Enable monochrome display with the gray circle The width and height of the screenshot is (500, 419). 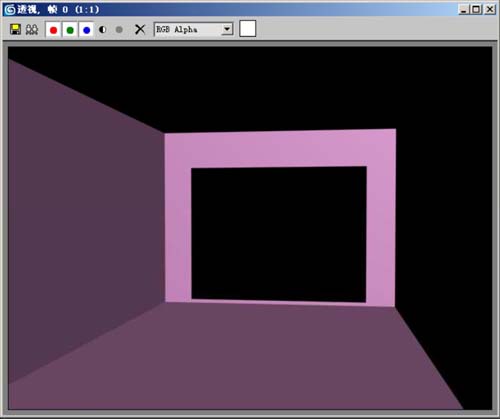point(119,30)
